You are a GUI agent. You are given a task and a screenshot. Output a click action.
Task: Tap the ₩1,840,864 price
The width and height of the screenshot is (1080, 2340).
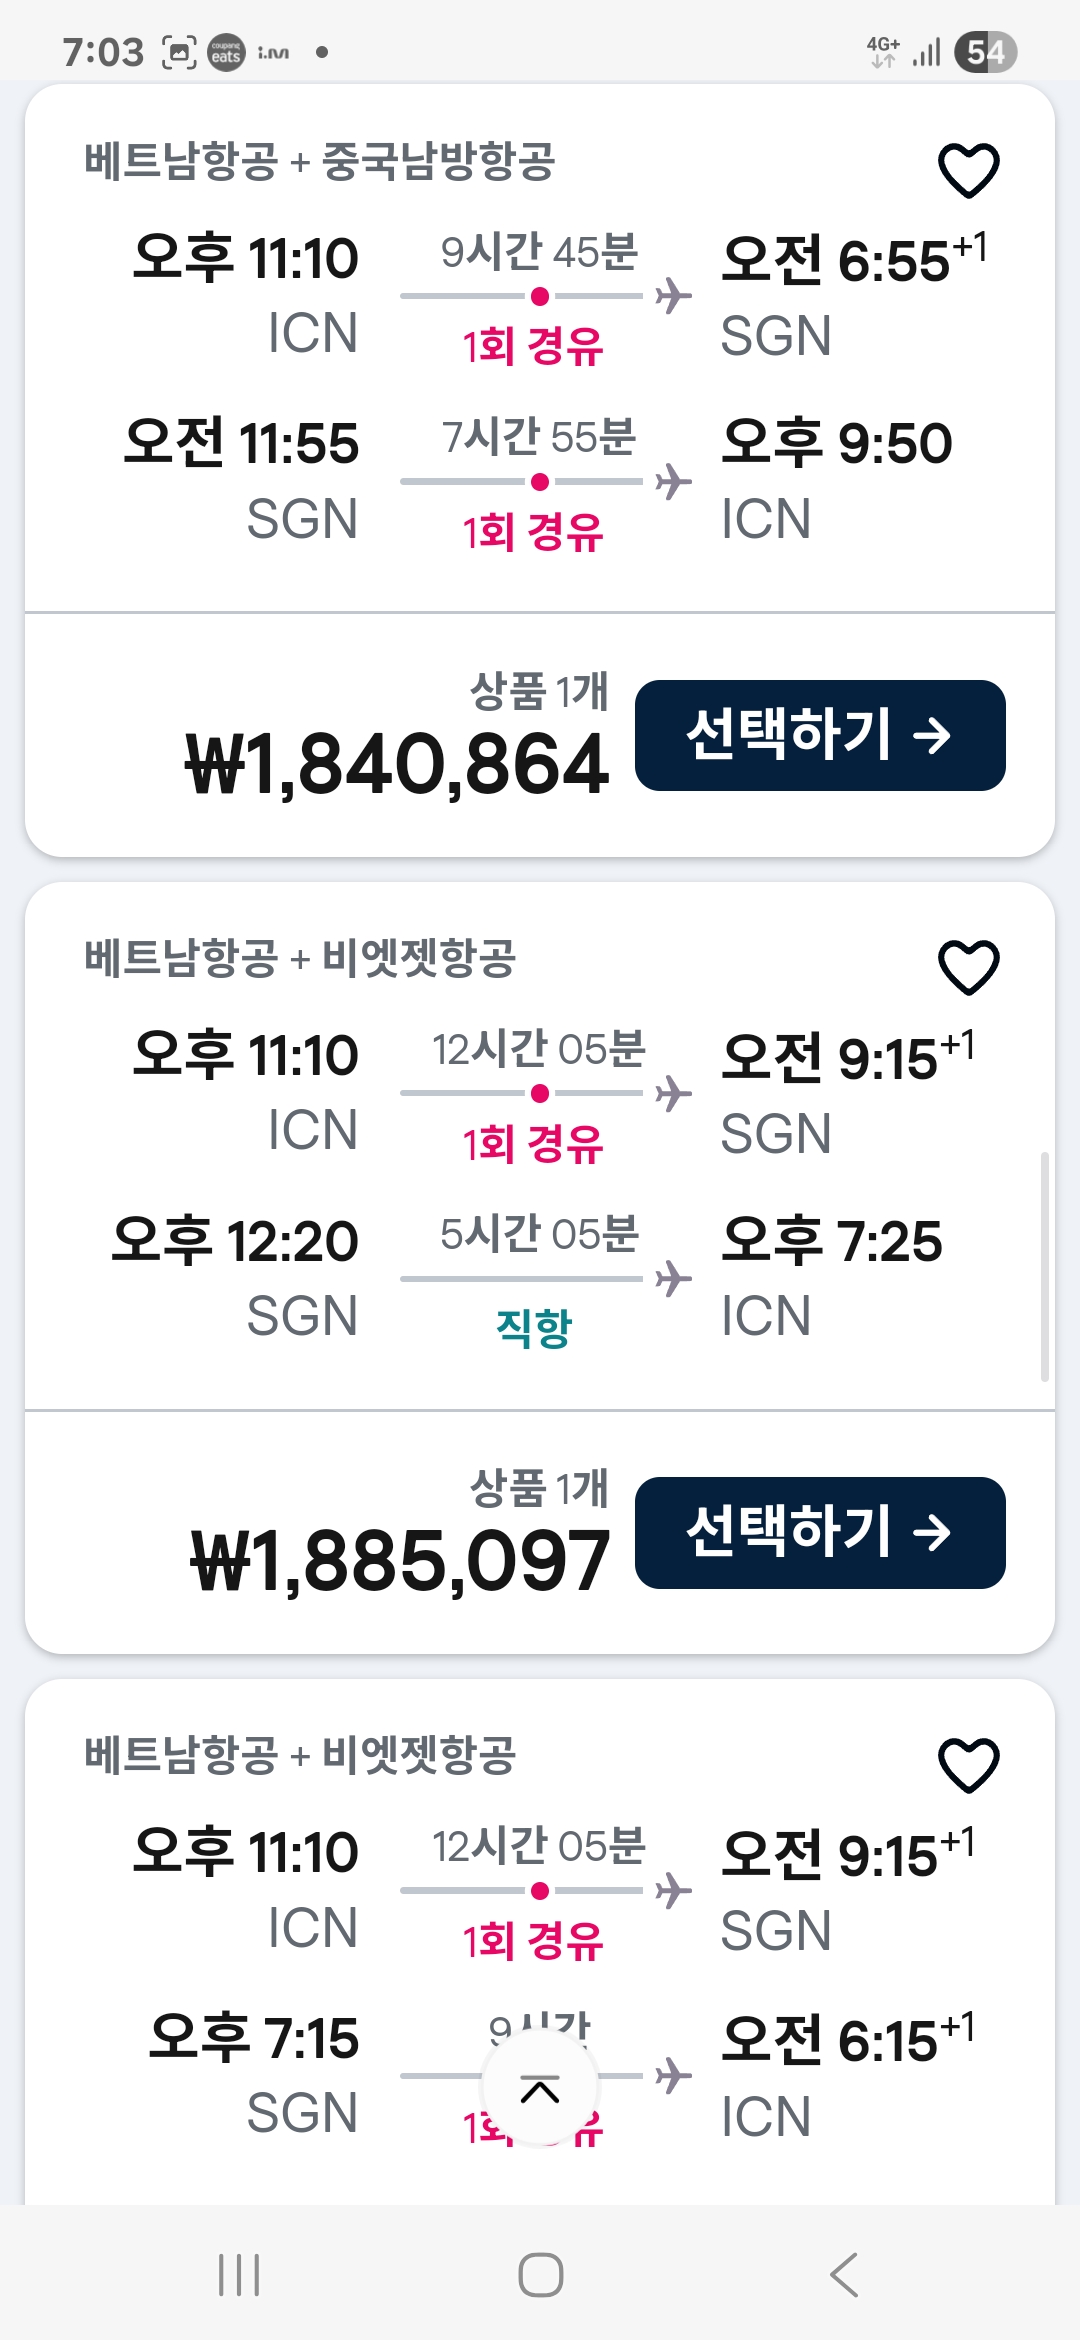coord(398,765)
